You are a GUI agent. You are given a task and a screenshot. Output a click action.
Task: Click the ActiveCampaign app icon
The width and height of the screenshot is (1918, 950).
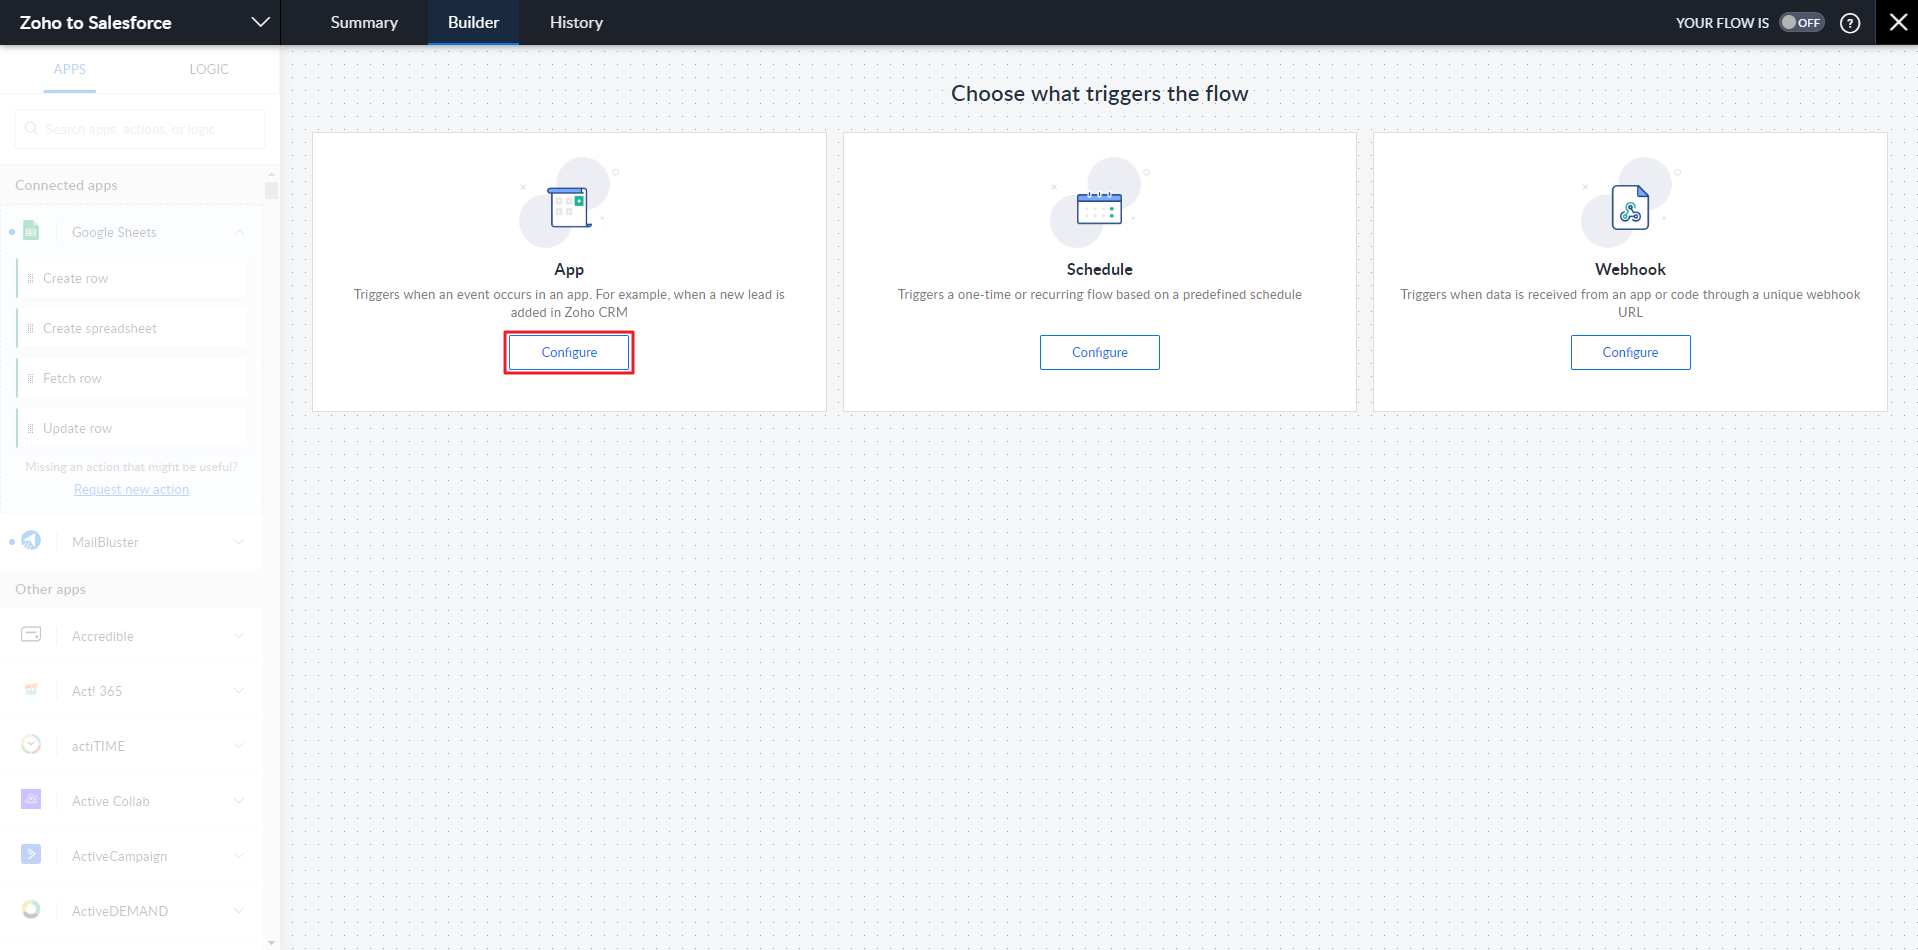(31, 855)
